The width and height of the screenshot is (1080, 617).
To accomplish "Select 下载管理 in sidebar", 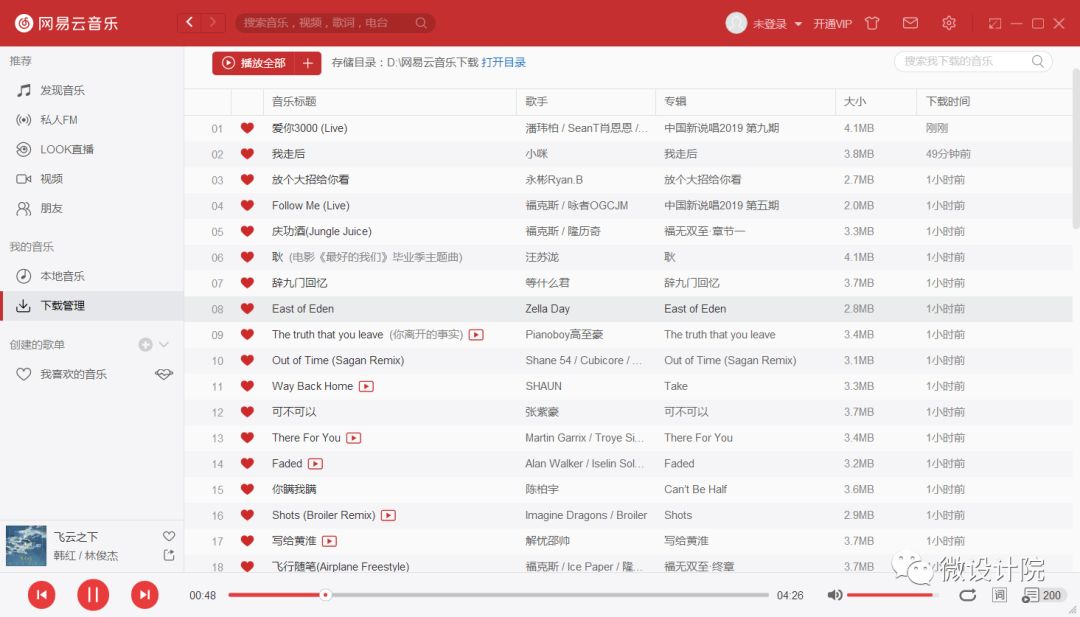I will coord(92,306).
